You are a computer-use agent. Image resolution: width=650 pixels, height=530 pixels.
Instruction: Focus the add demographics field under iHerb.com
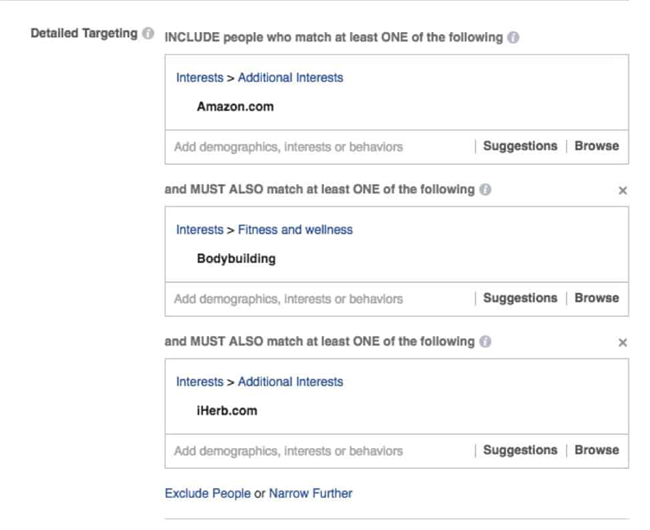coord(320,451)
